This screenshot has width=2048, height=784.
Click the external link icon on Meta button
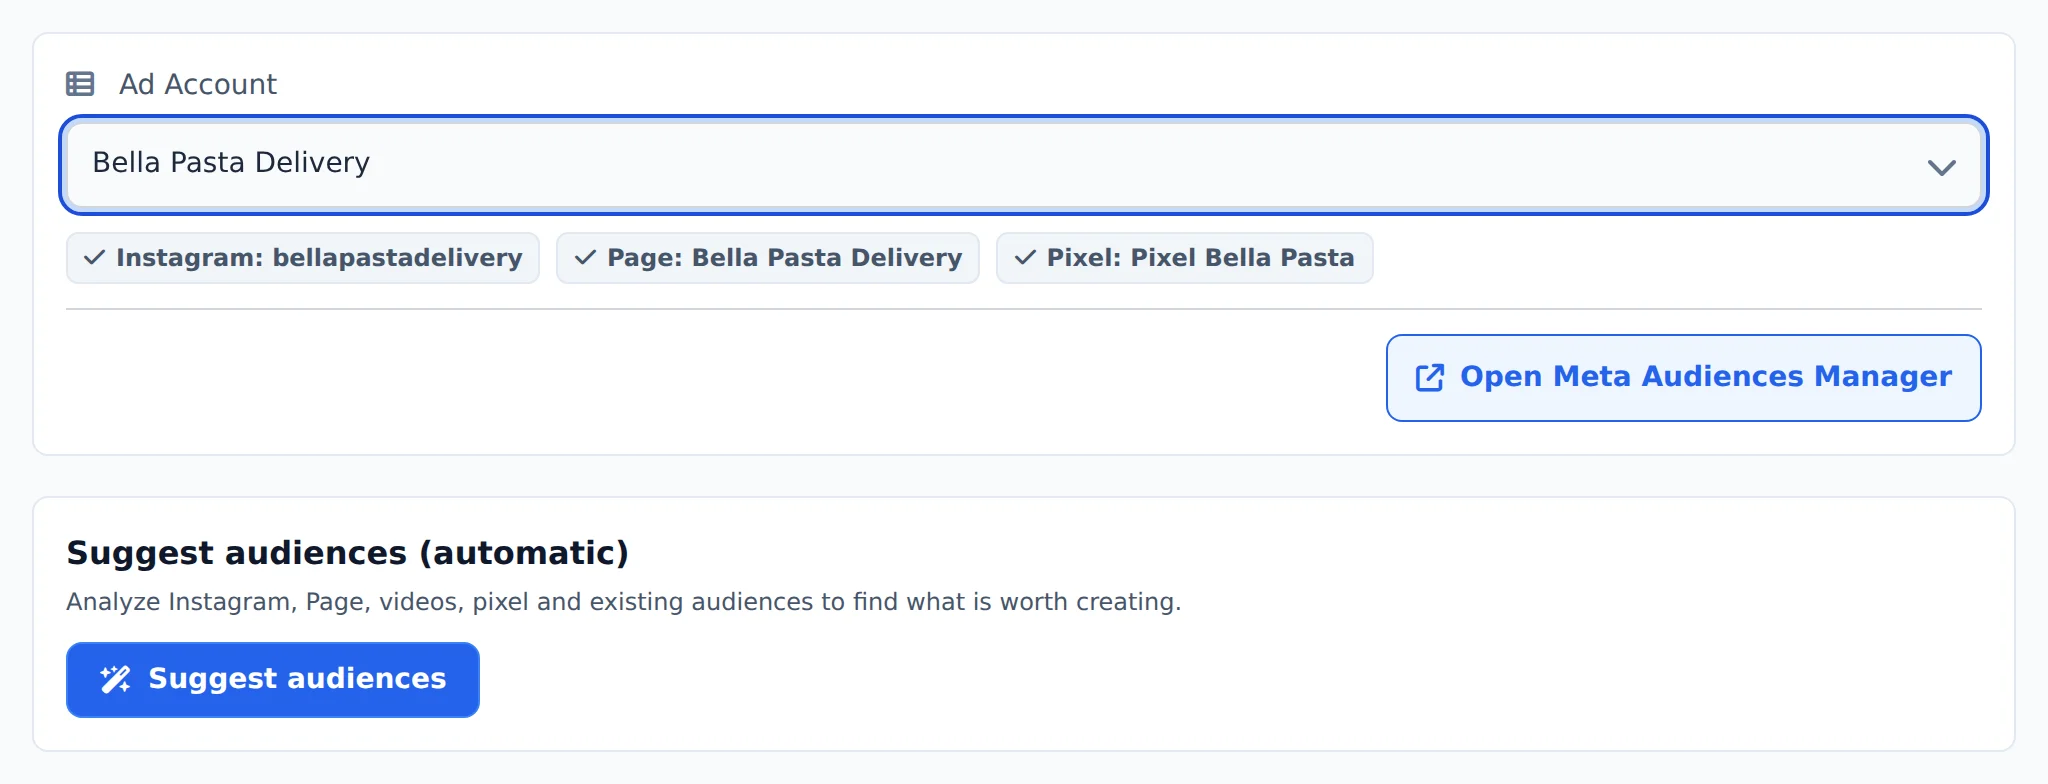1429,377
